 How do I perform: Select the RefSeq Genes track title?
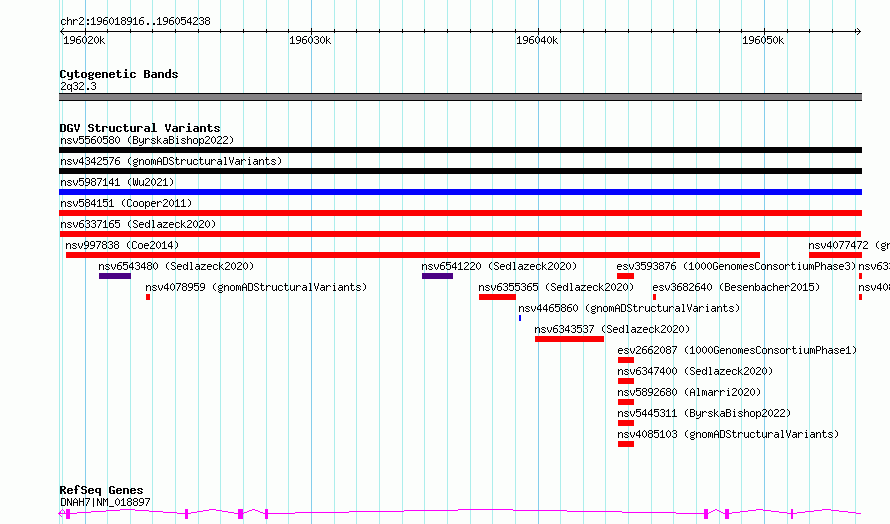[x=101, y=490]
